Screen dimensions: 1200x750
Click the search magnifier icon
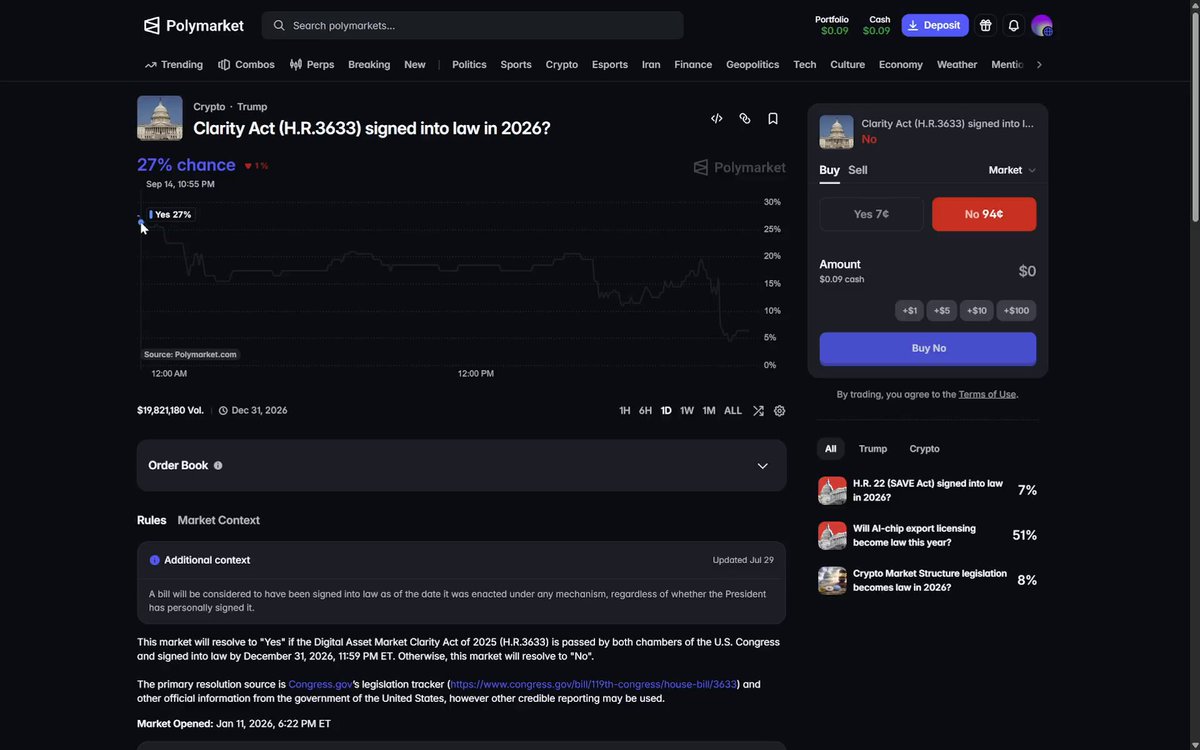click(279, 25)
